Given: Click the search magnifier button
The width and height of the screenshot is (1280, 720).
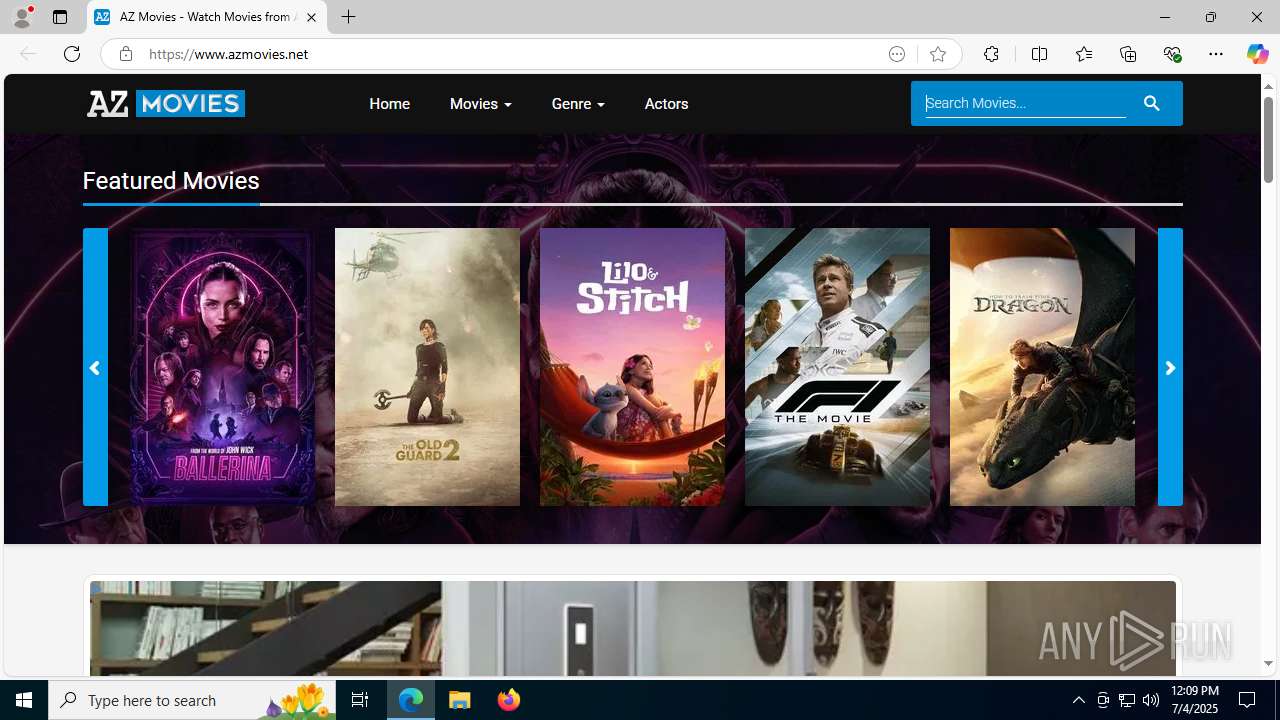Looking at the screenshot, I should click(x=1151, y=103).
